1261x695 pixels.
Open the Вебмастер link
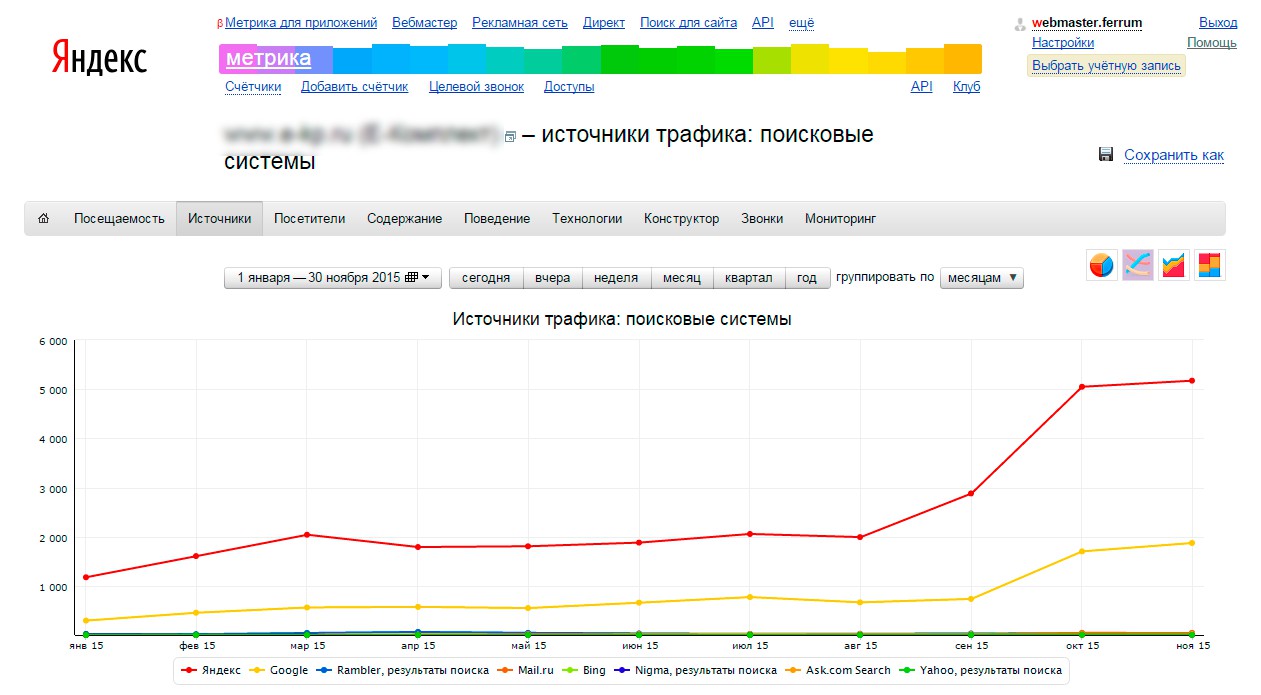425,22
